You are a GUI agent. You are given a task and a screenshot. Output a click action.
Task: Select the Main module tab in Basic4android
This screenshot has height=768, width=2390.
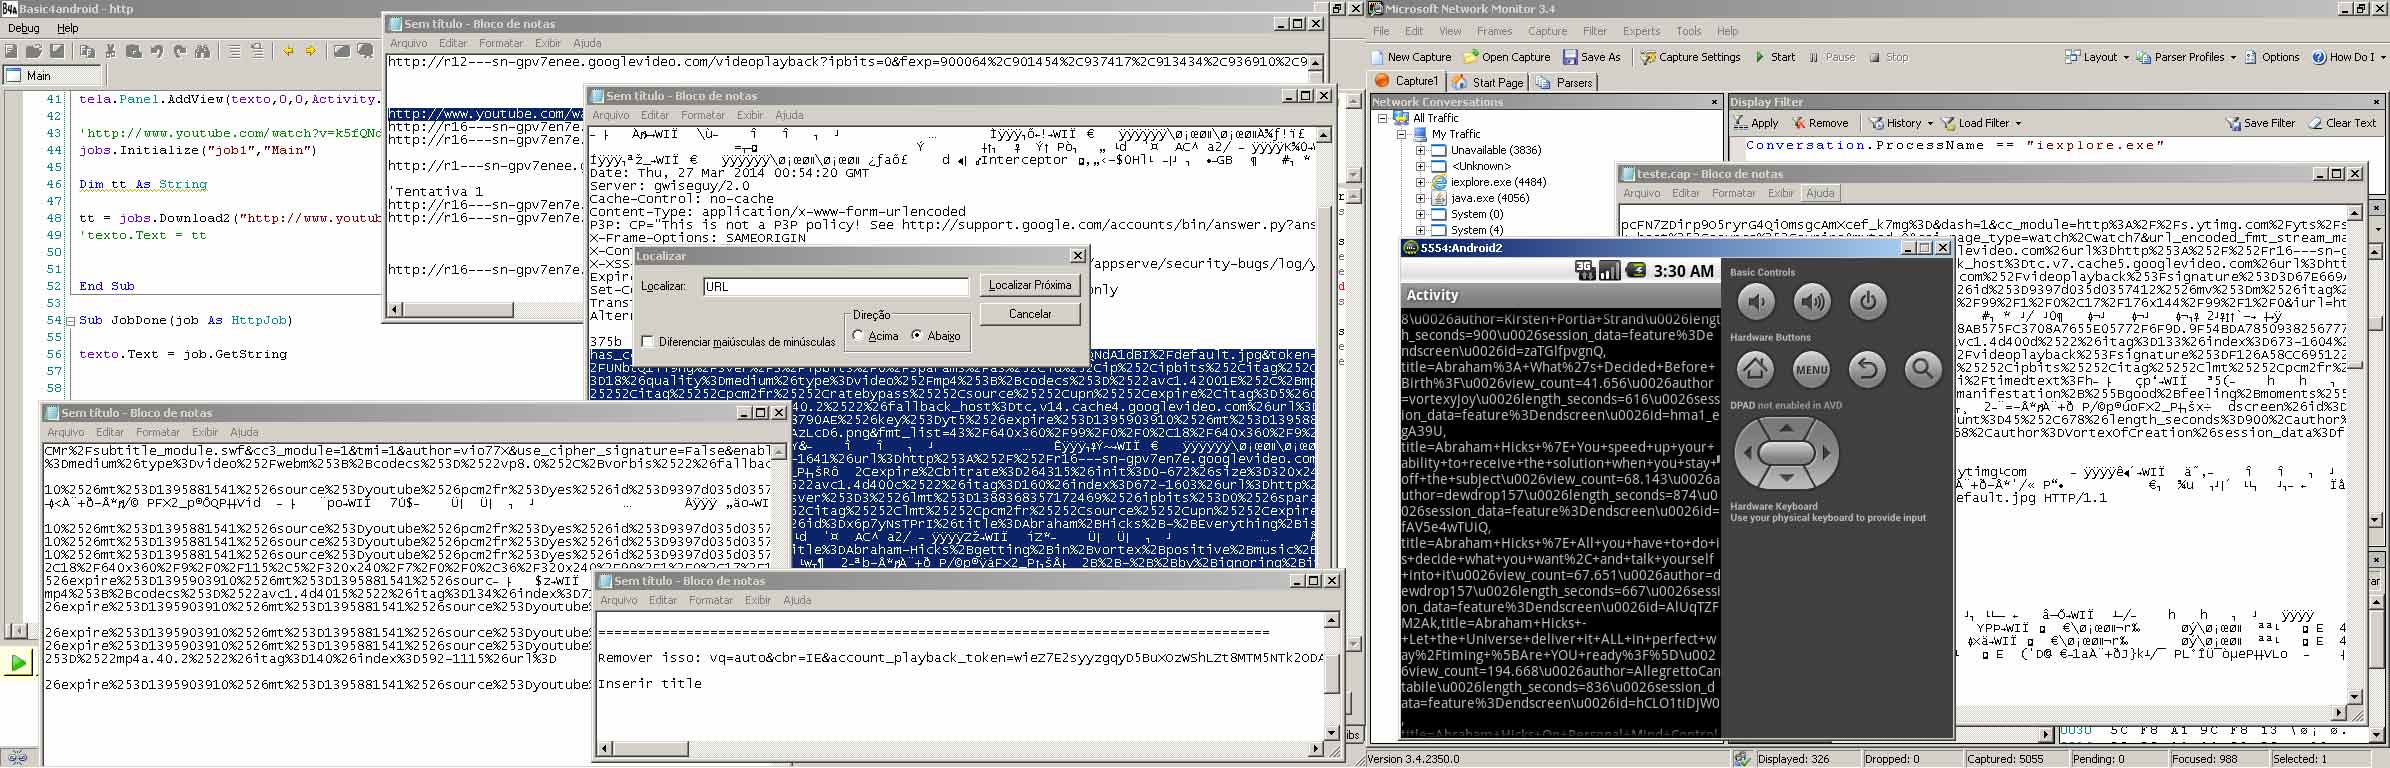[x=53, y=76]
